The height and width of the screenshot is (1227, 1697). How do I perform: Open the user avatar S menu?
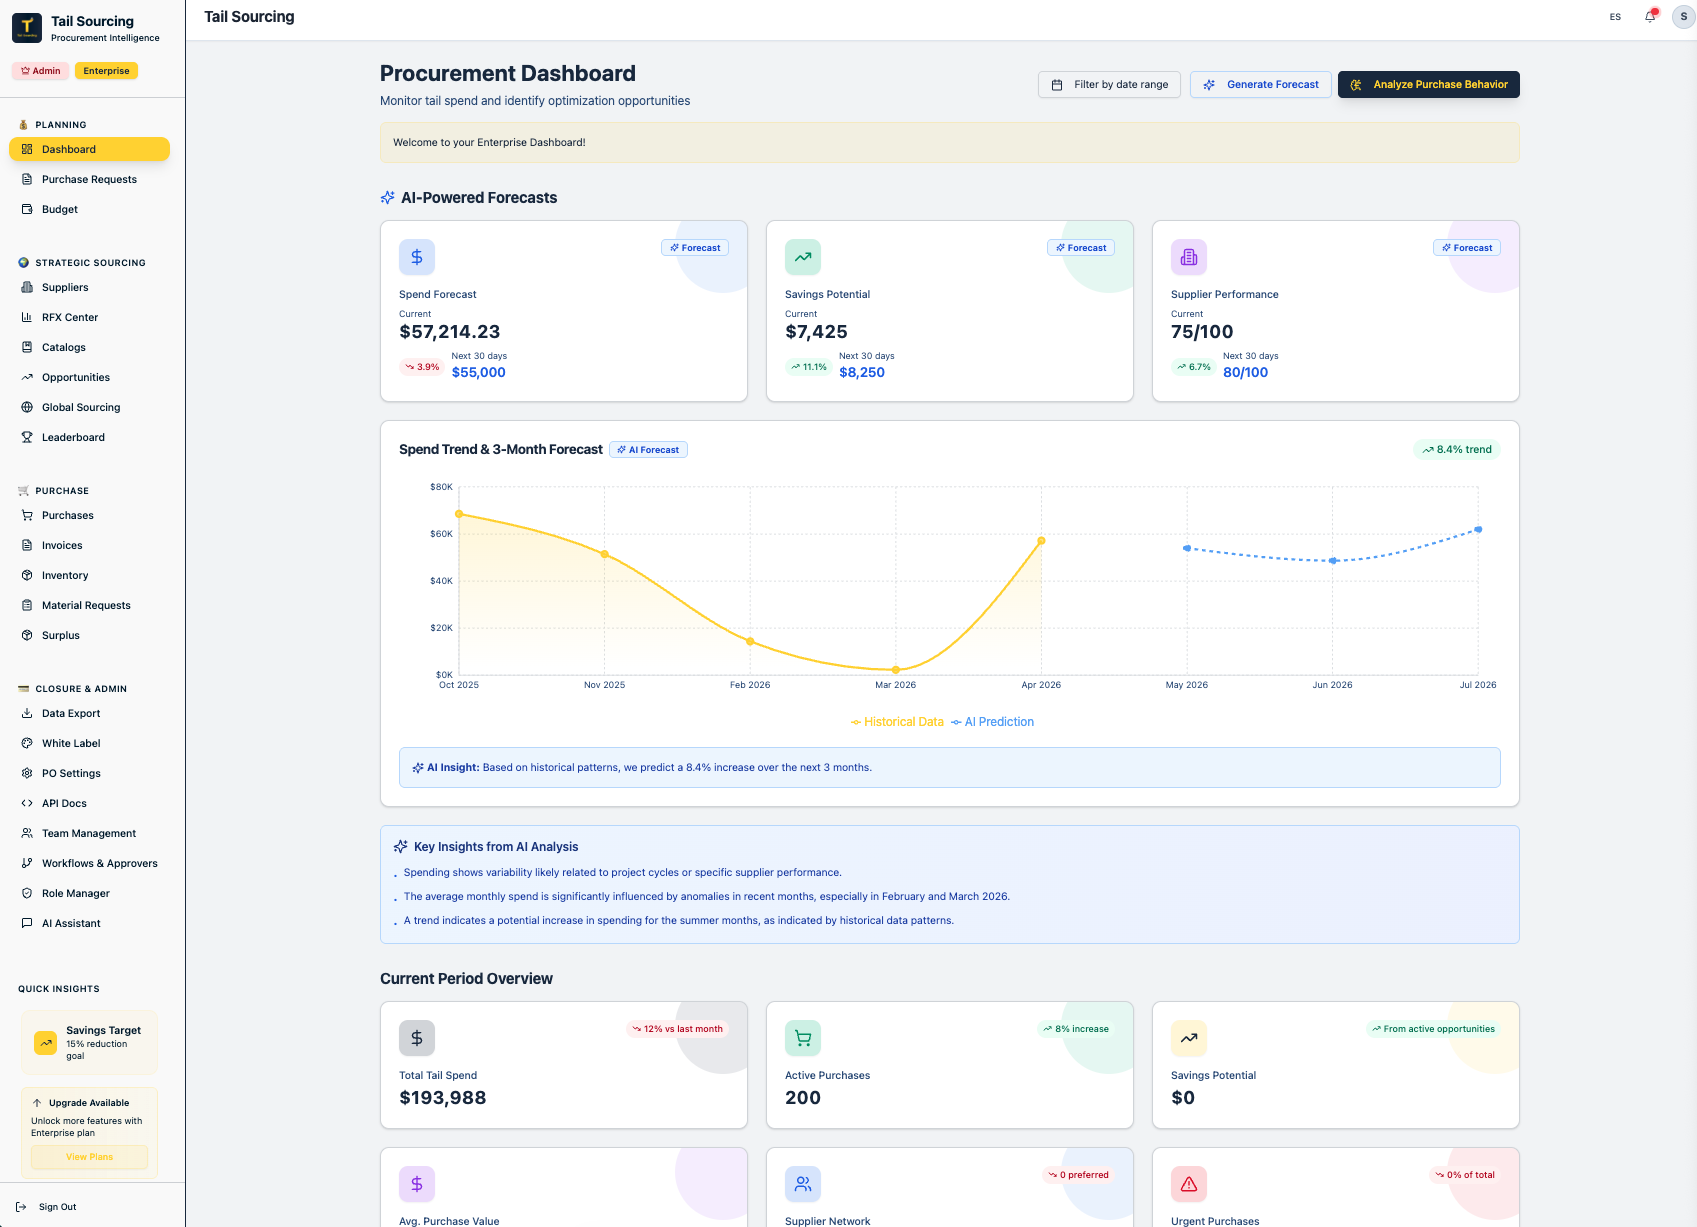pos(1684,17)
